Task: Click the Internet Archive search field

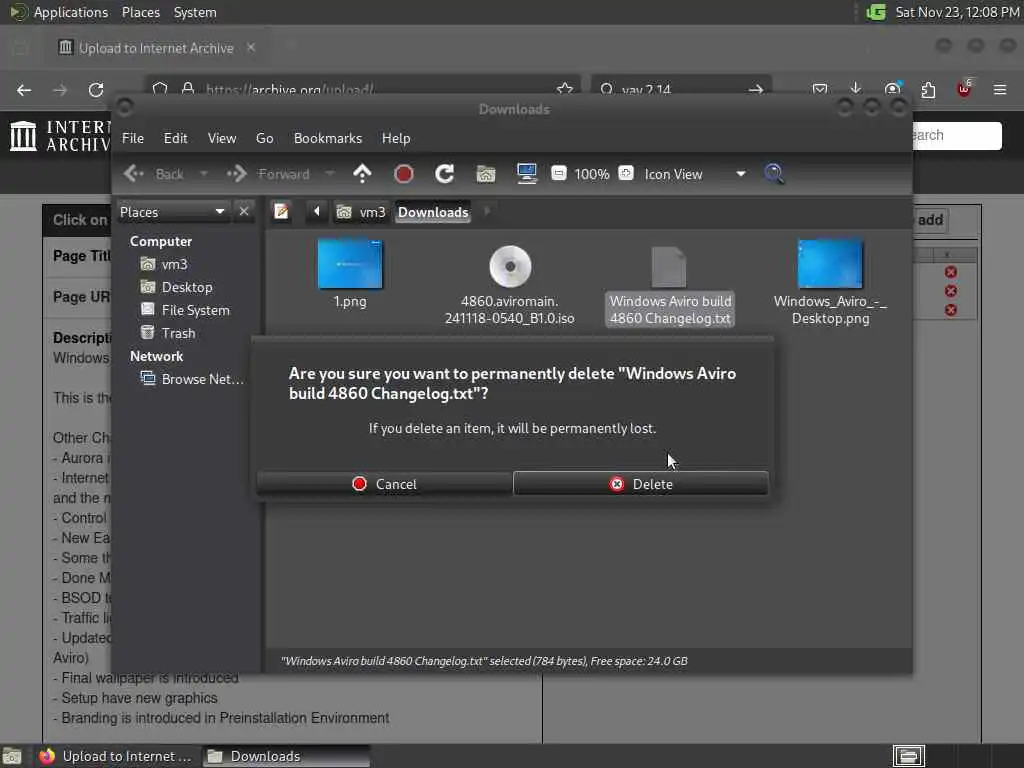Action: coord(956,135)
